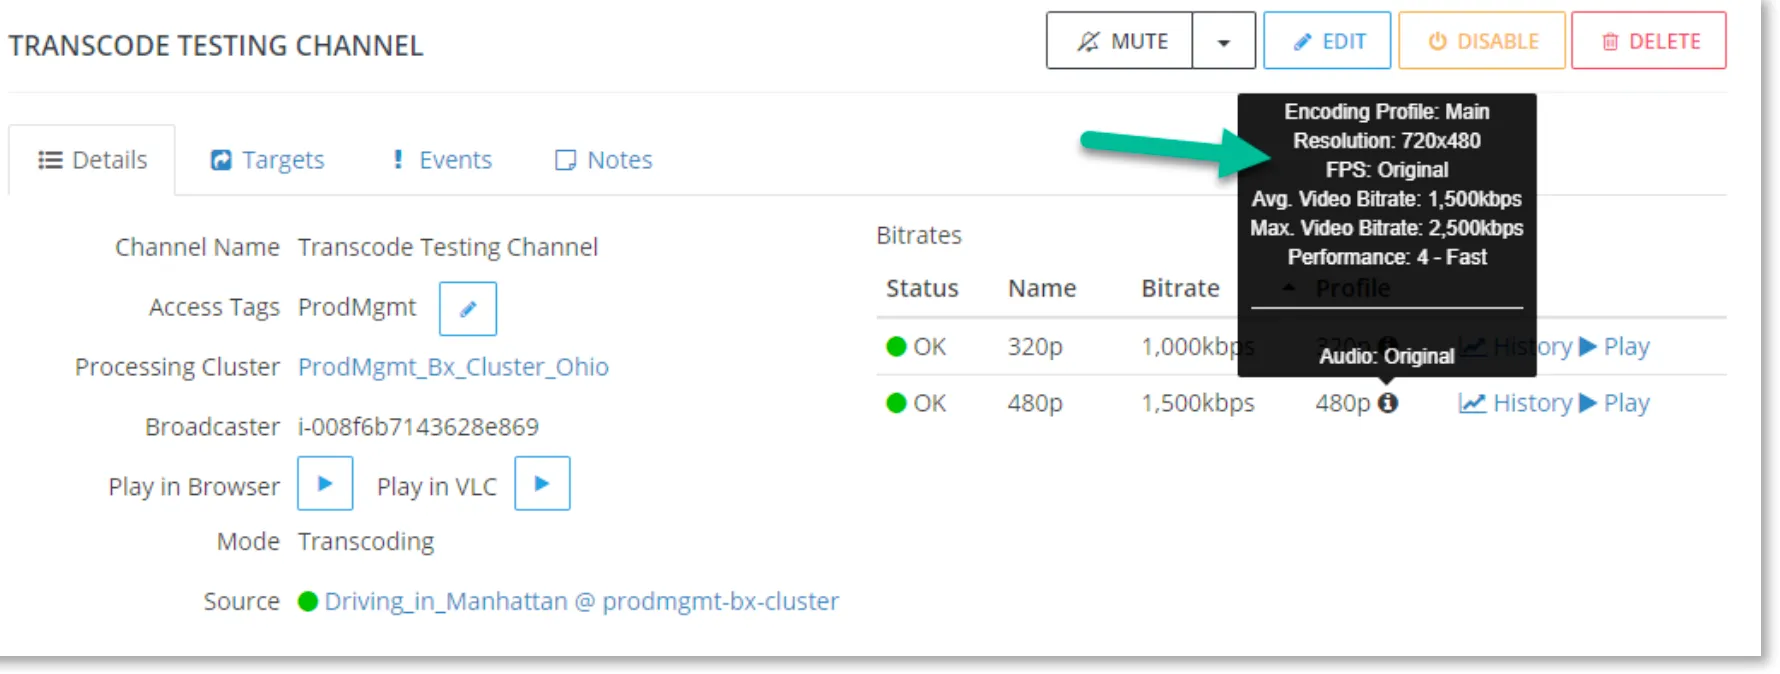Sort bitrates by the Status column header
Image resolution: width=1780 pixels, height=674 pixels.
click(x=922, y=289)
